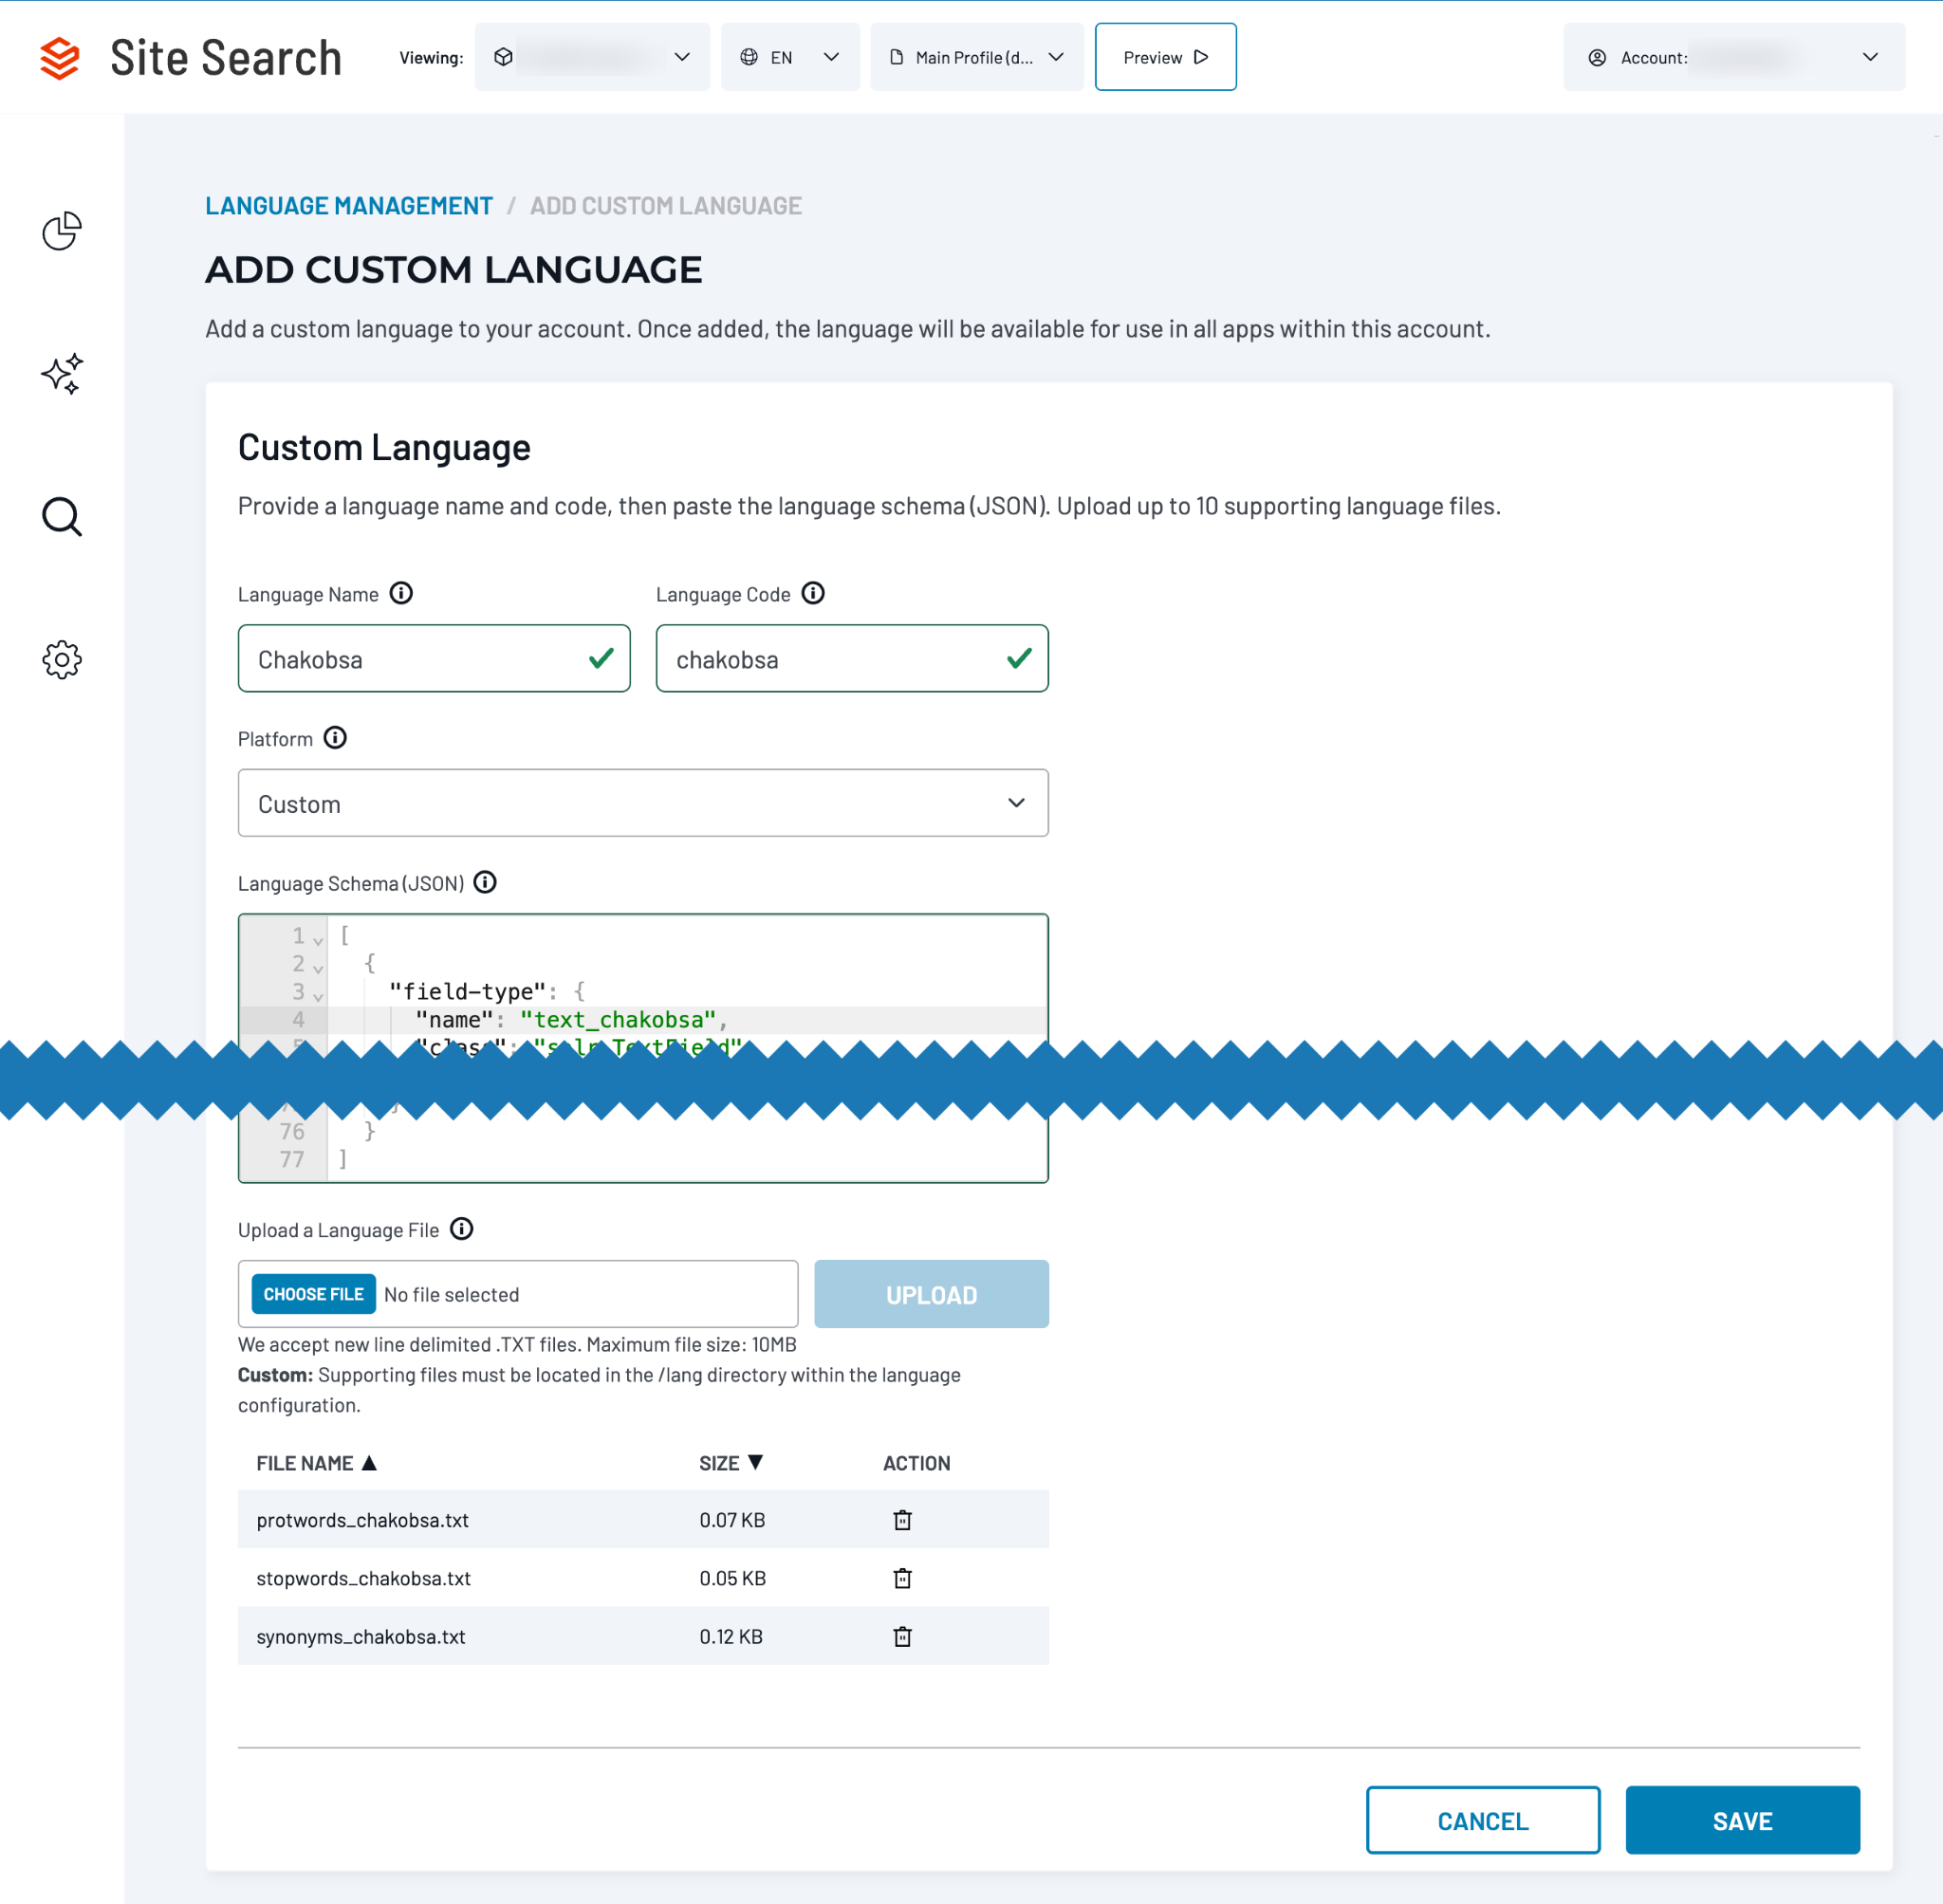This screenshot has width=1943, height=1904.
Task: Click the Language Code info icon
Action: pos(814,594)
